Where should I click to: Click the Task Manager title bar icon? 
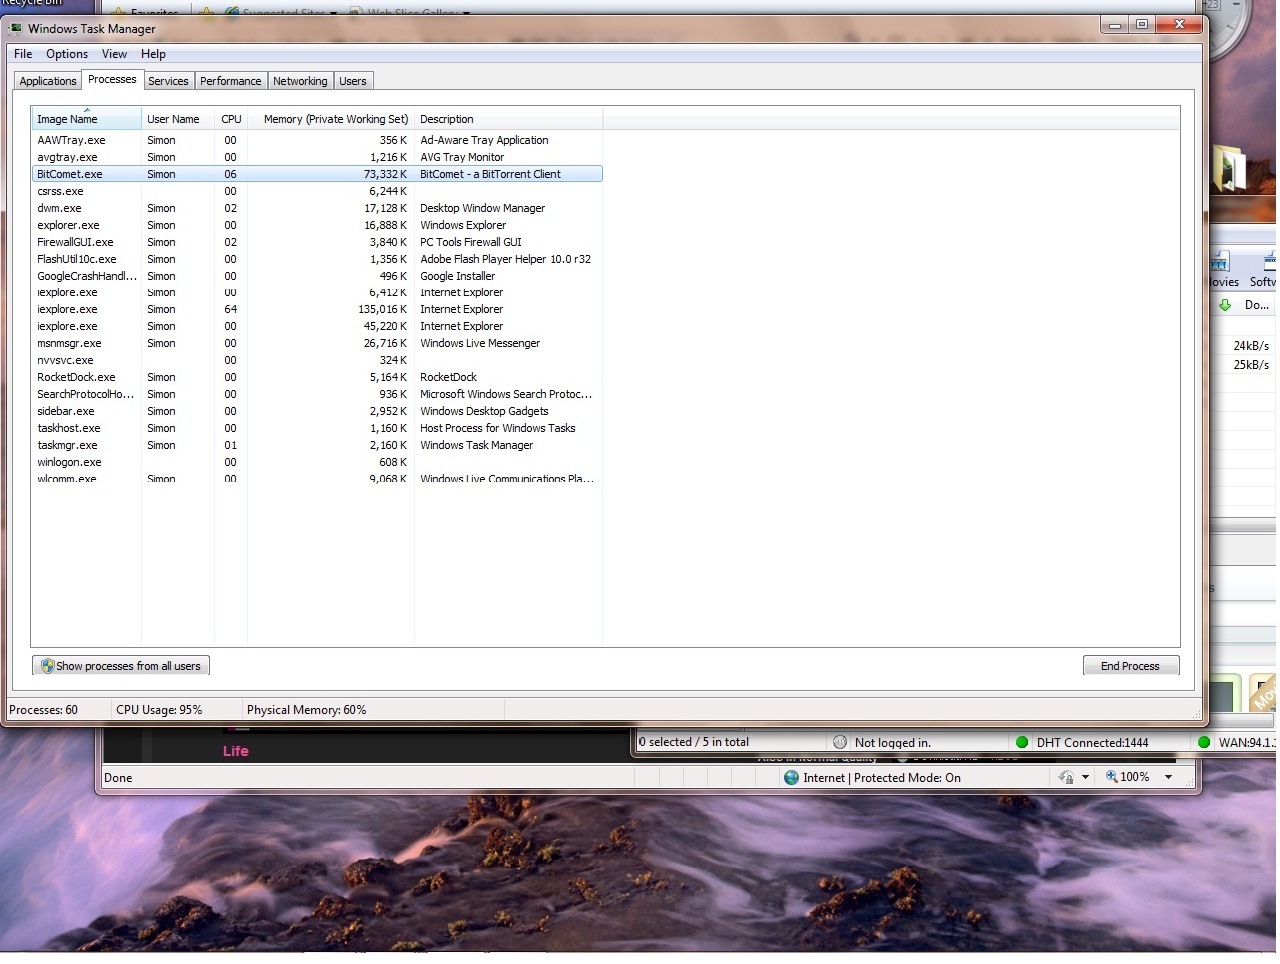click(x=15, y=29)
